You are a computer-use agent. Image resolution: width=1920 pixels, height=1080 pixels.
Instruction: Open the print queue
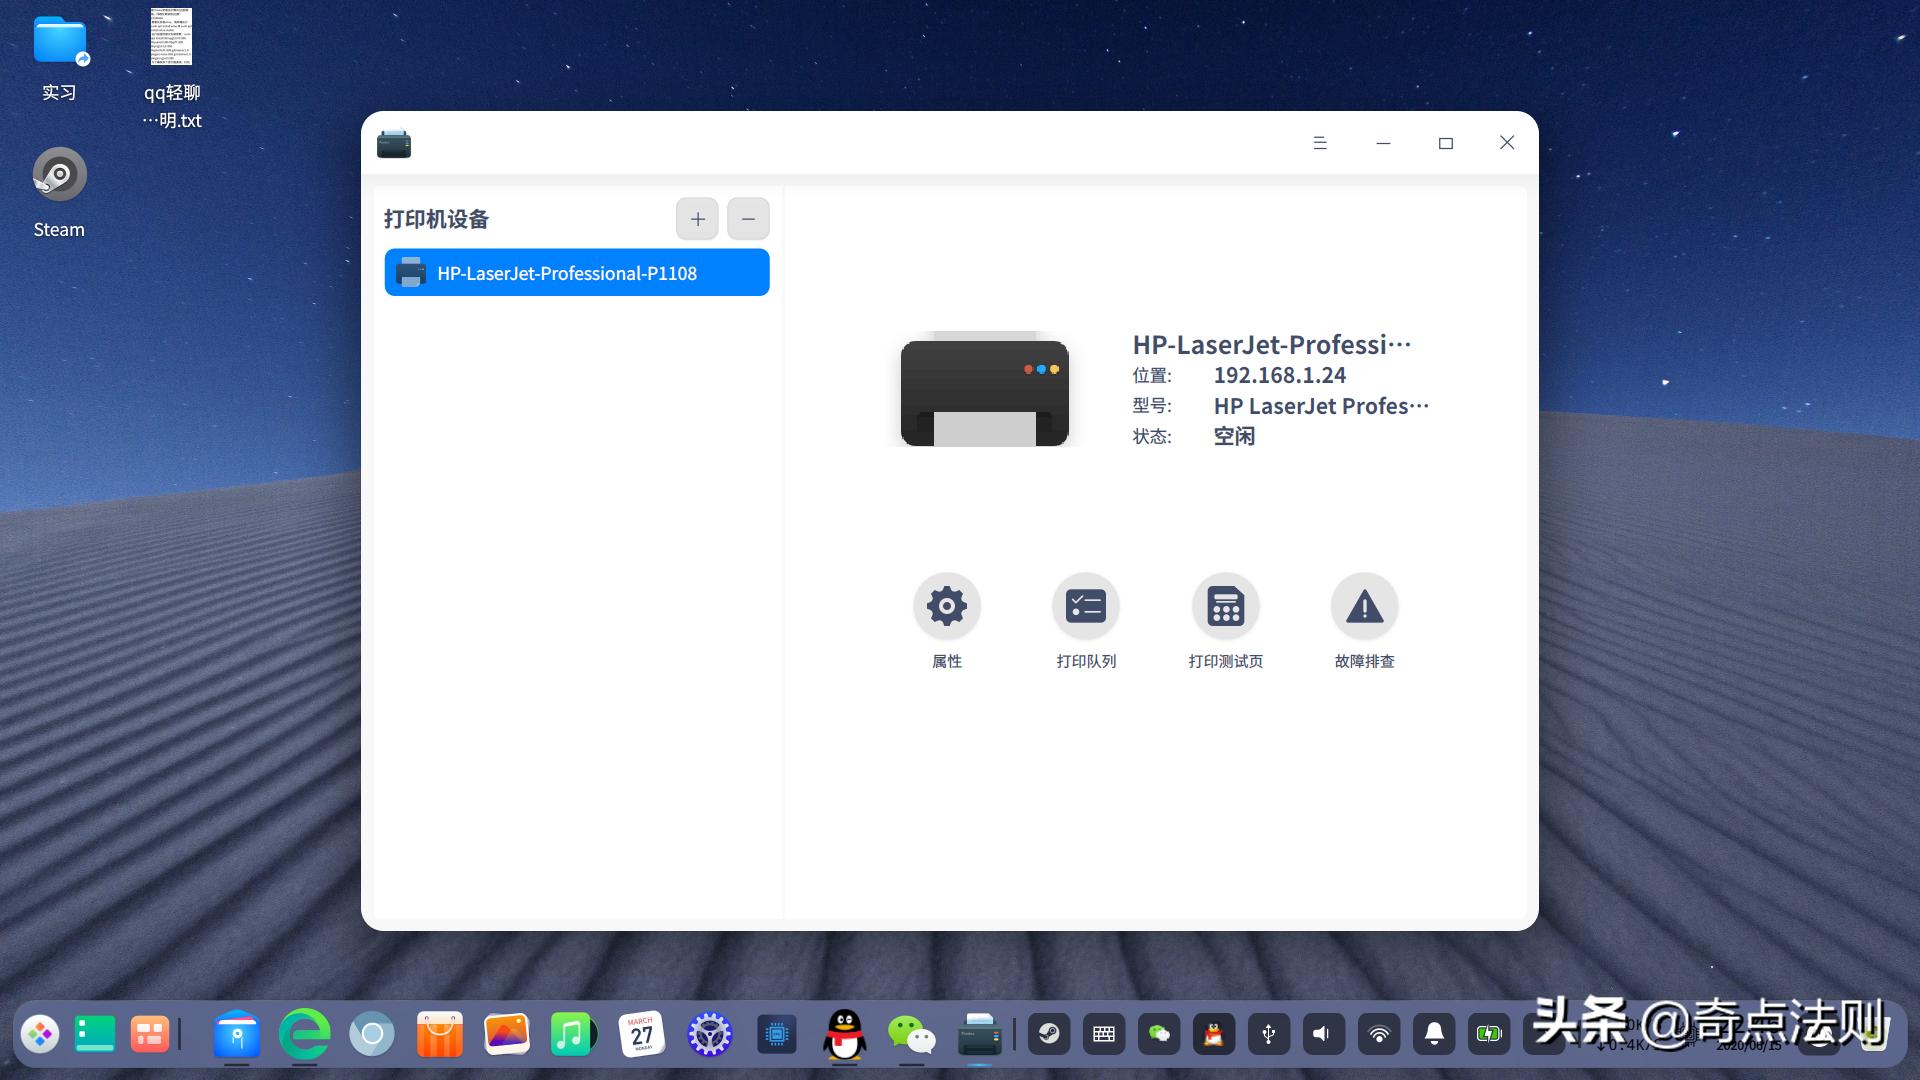tap(1085, 606)
